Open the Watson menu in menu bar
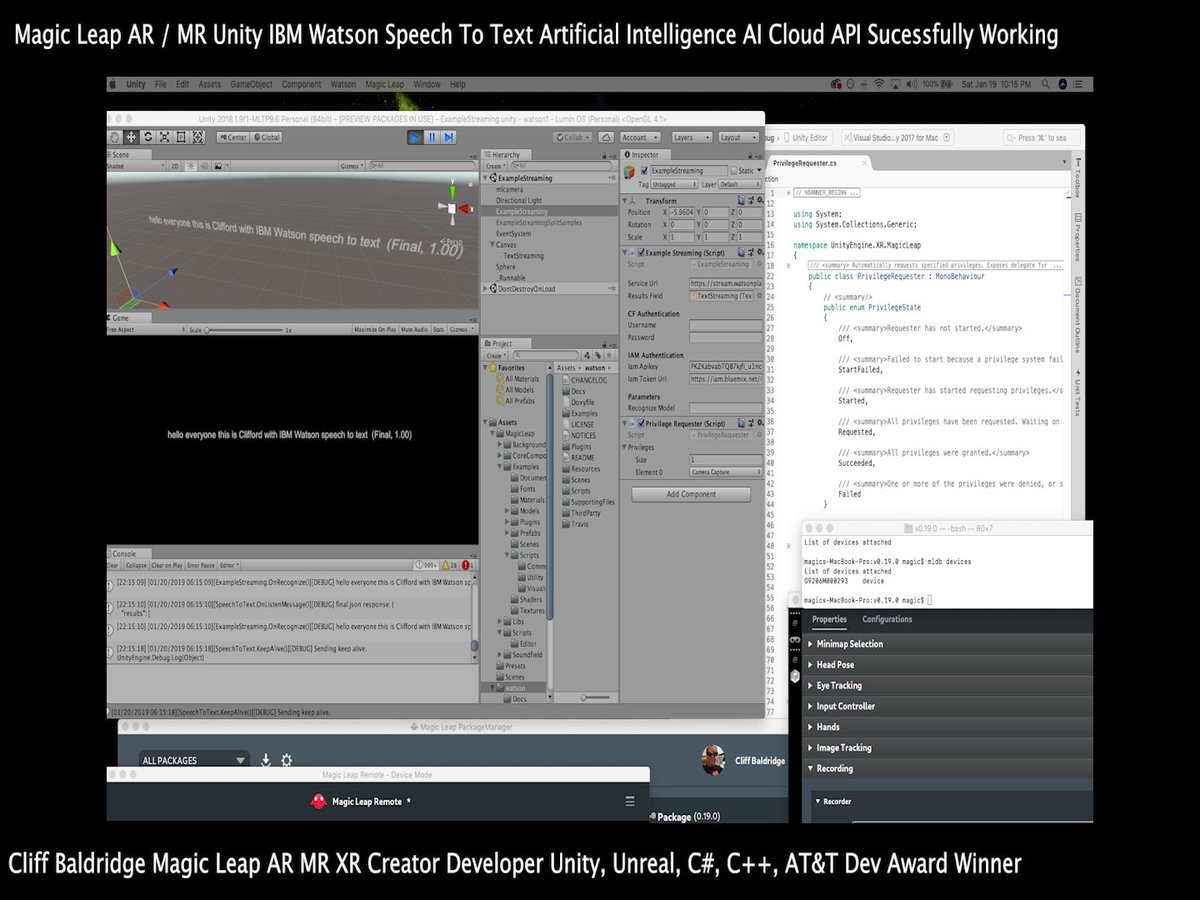This screenshot has width=1200, height=900. click(x=344, y=84)
